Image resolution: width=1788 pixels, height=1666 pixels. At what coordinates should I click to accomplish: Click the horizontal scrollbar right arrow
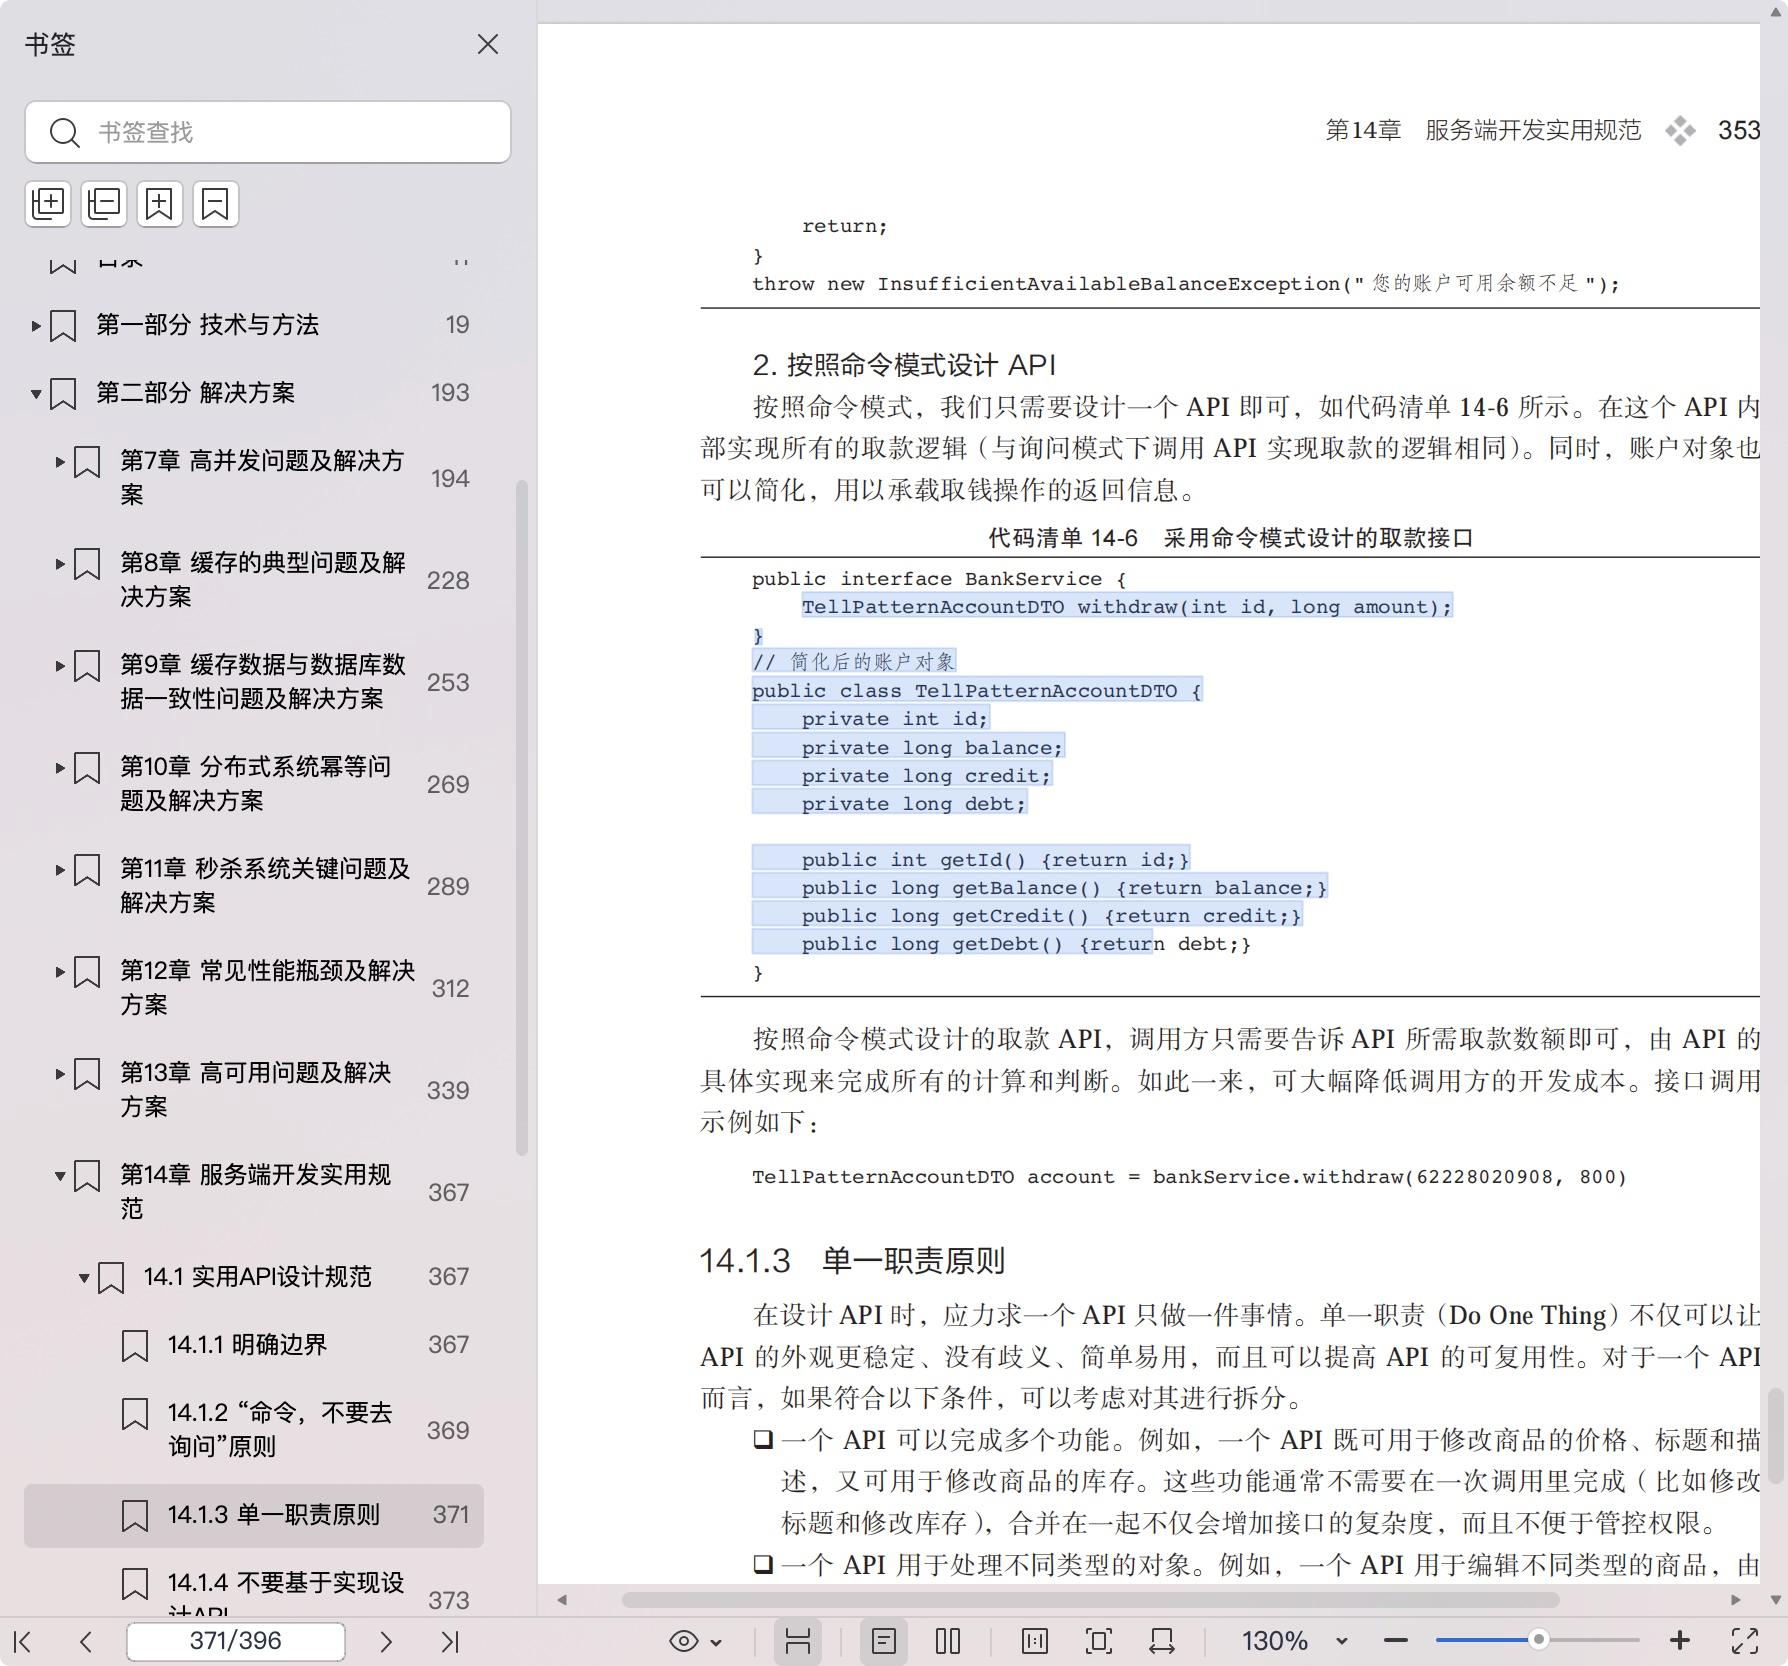pyautogui.click(x=1735, y=1600)
